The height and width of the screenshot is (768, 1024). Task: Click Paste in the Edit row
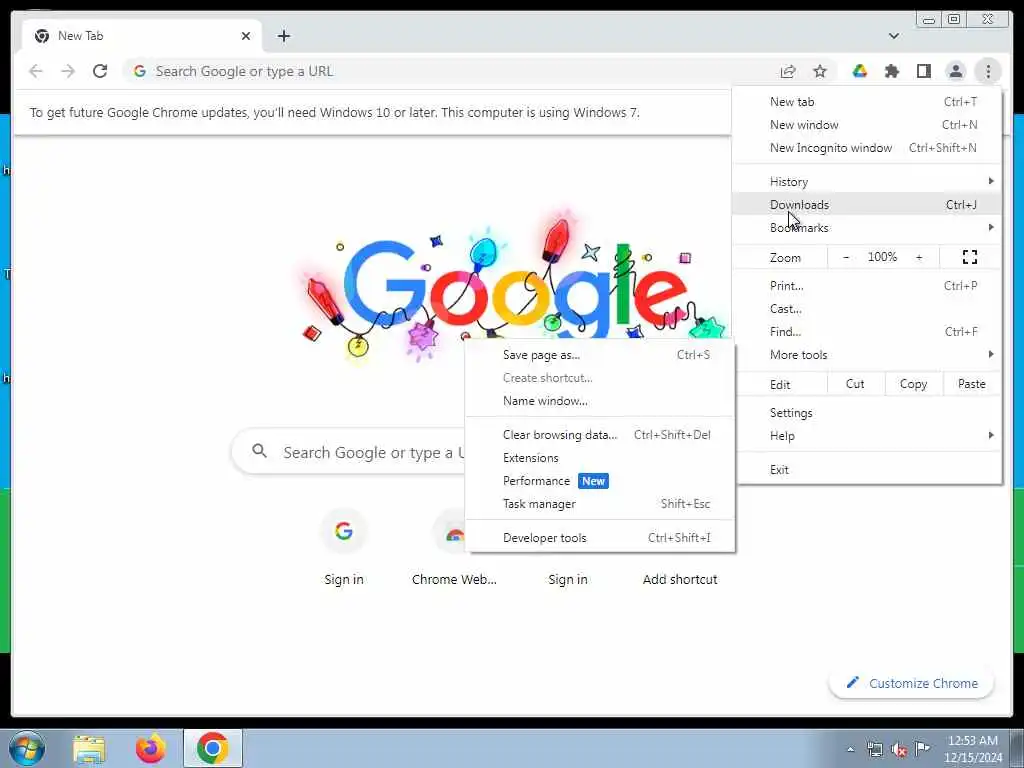972,384
